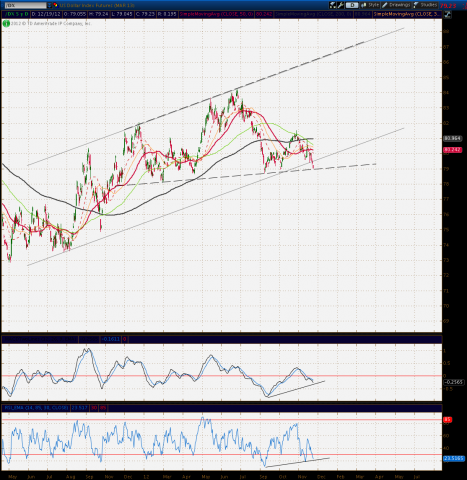Viewport: 467px width, 480px height.
Task: Expand the symbol dropdown arrow
Action: click(x=50, y=5)
